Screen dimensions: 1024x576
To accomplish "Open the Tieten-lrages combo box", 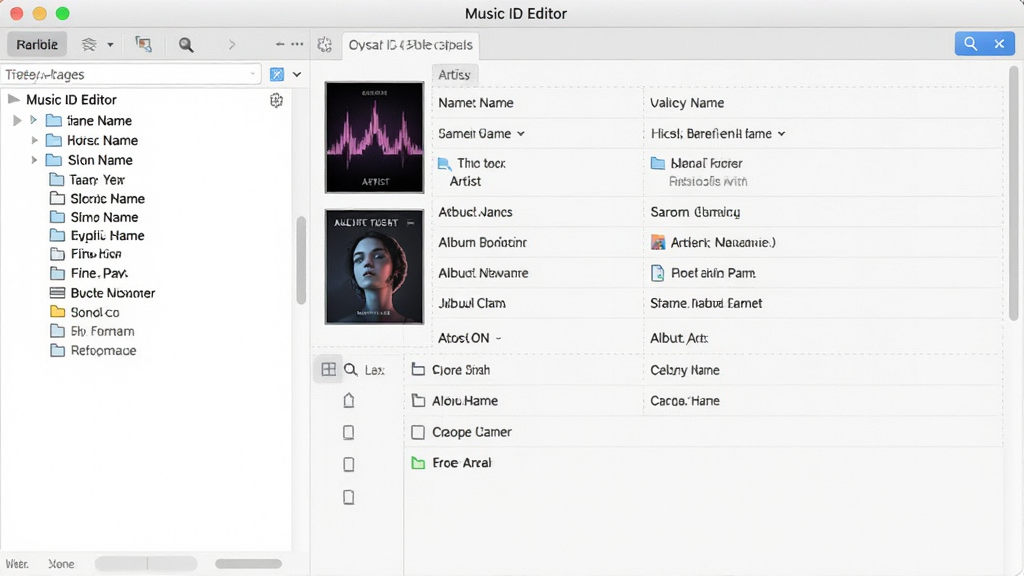I will [131, 74].
